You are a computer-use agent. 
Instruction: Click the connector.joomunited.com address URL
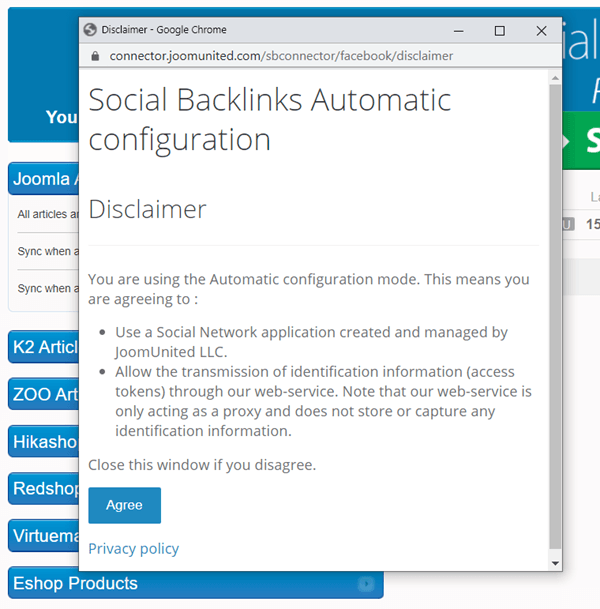(x=280, y=56)
